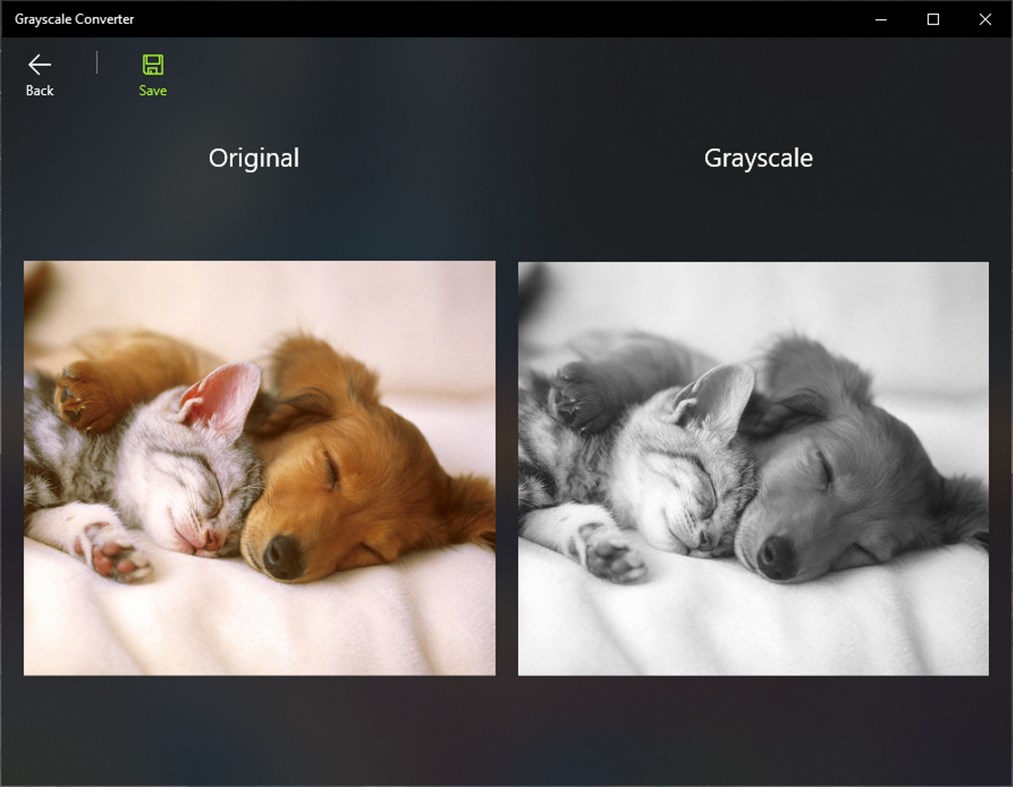Screen dimensions: 1013x787
Task: Click the Grayscale Converter title bar text
Action: [x=72, y=19]
